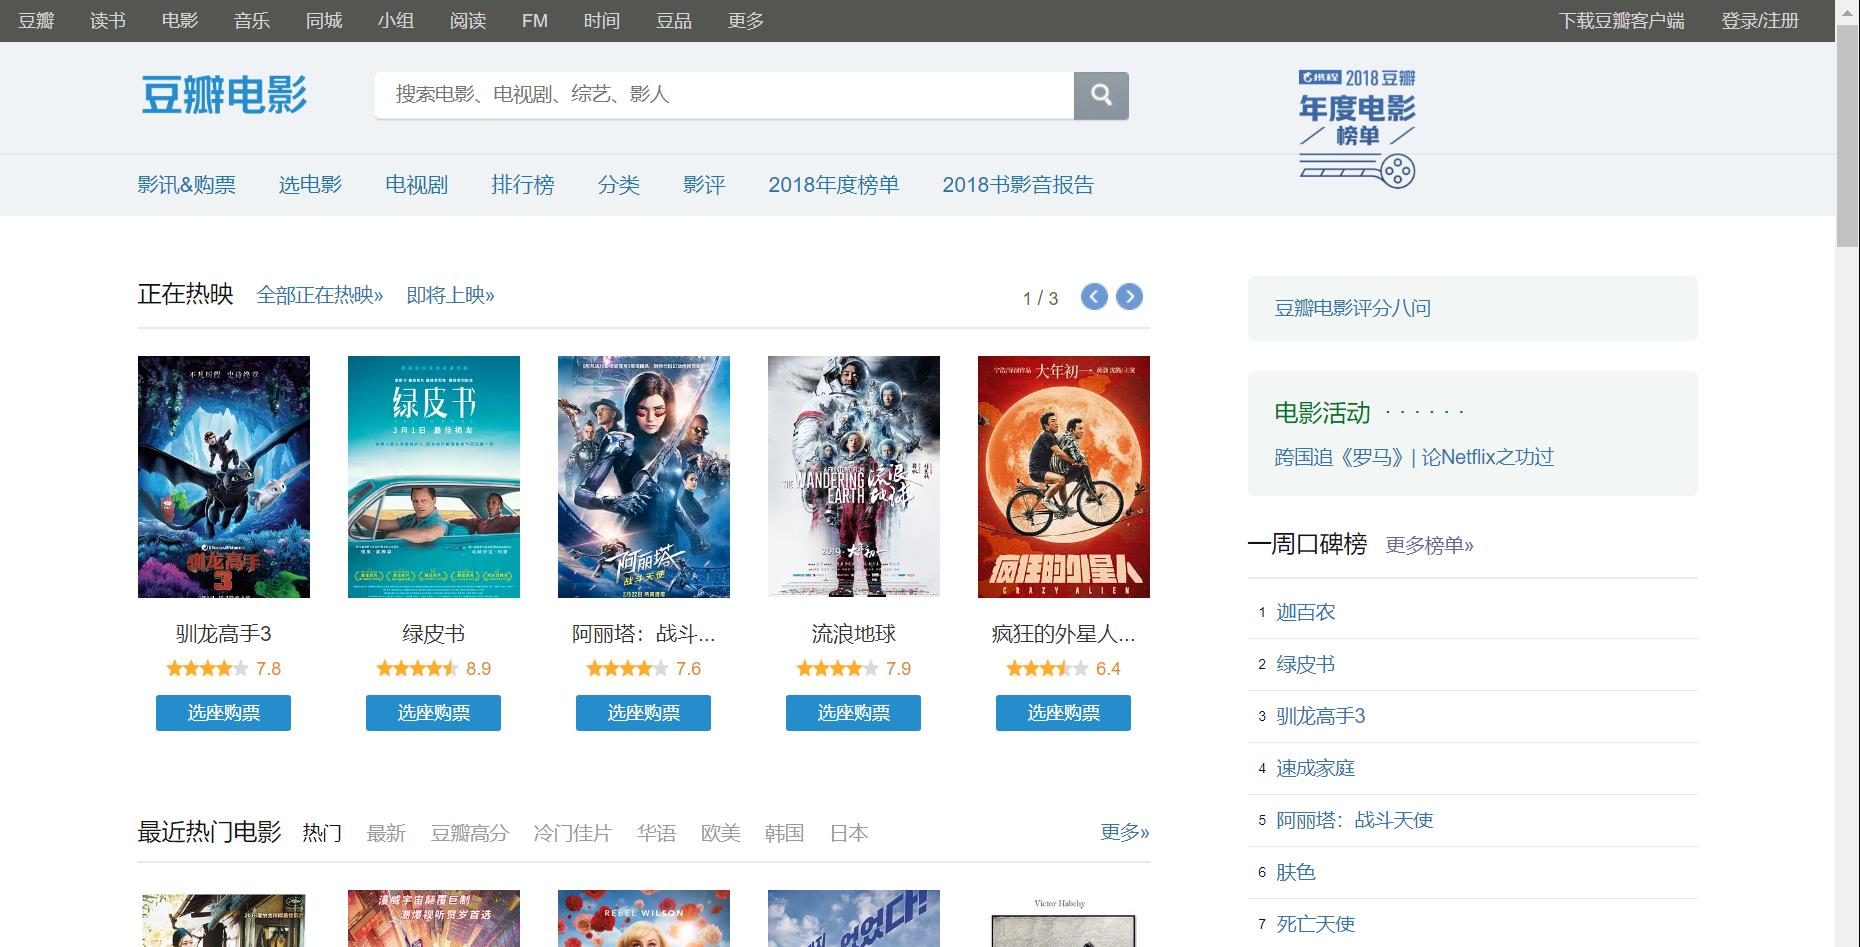Screen dimensions: 1860x947
Task: Open 豆品 in top navigation bar
Action: (674, 21)
